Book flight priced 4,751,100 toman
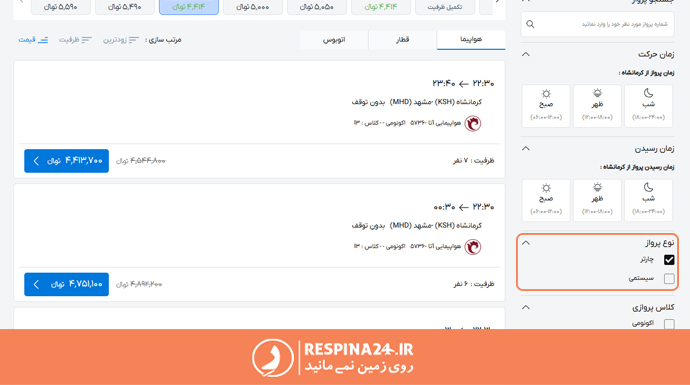 [x=66, y=285]
